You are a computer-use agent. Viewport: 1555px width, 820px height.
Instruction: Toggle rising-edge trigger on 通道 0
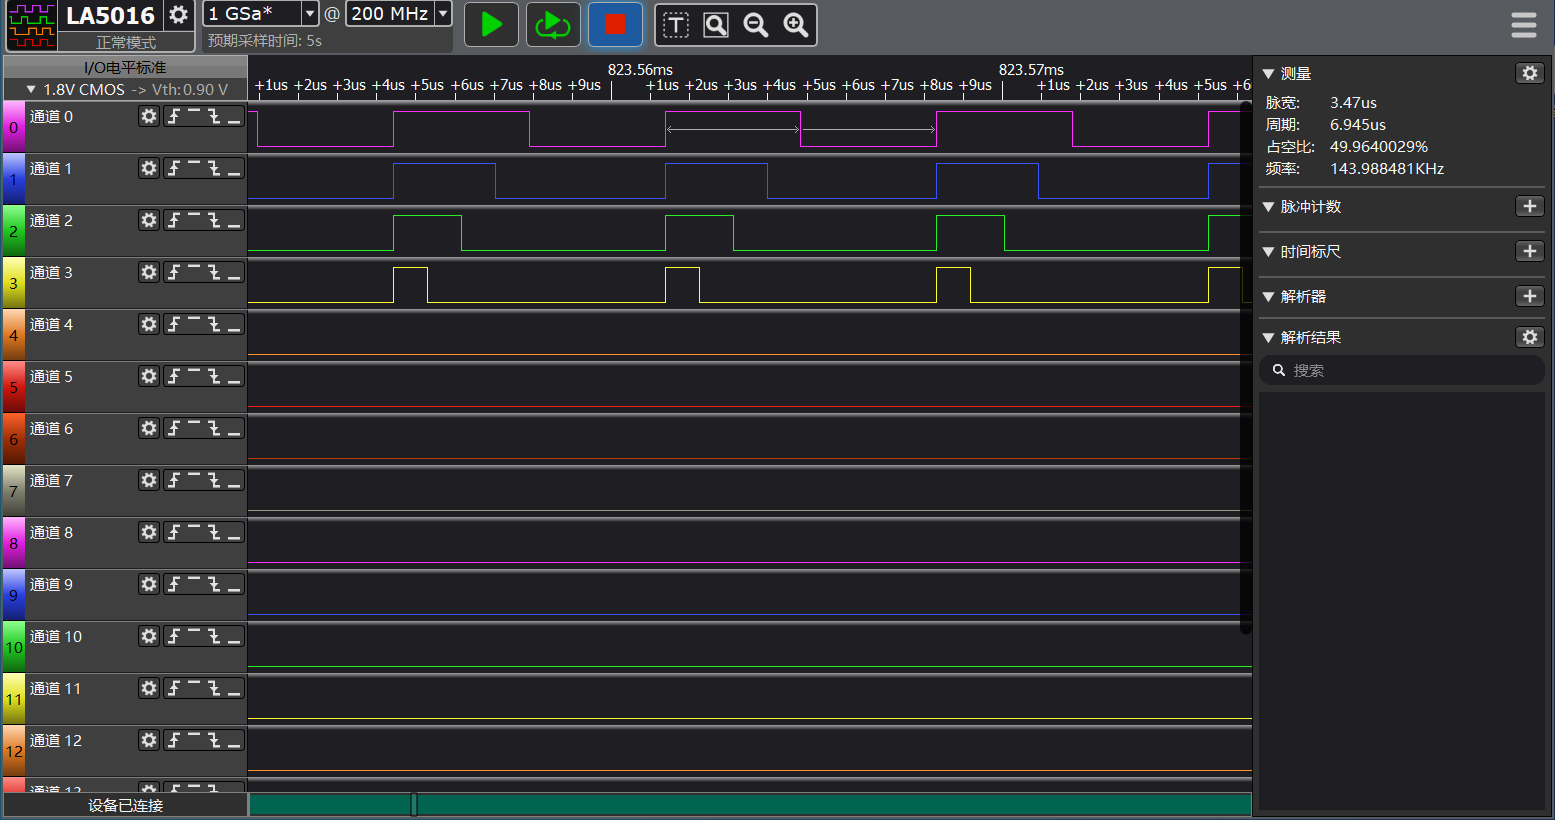click(x=174, y=116)
